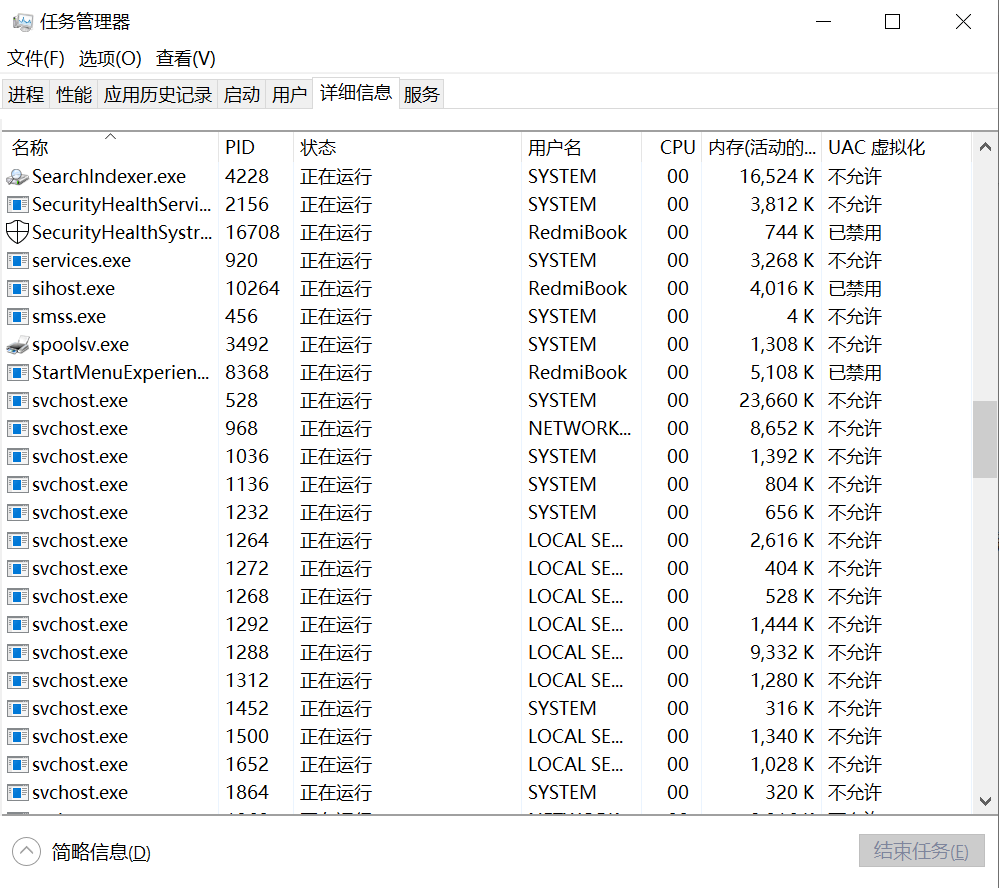Switch to the 用户 tab

click(289, 94)
